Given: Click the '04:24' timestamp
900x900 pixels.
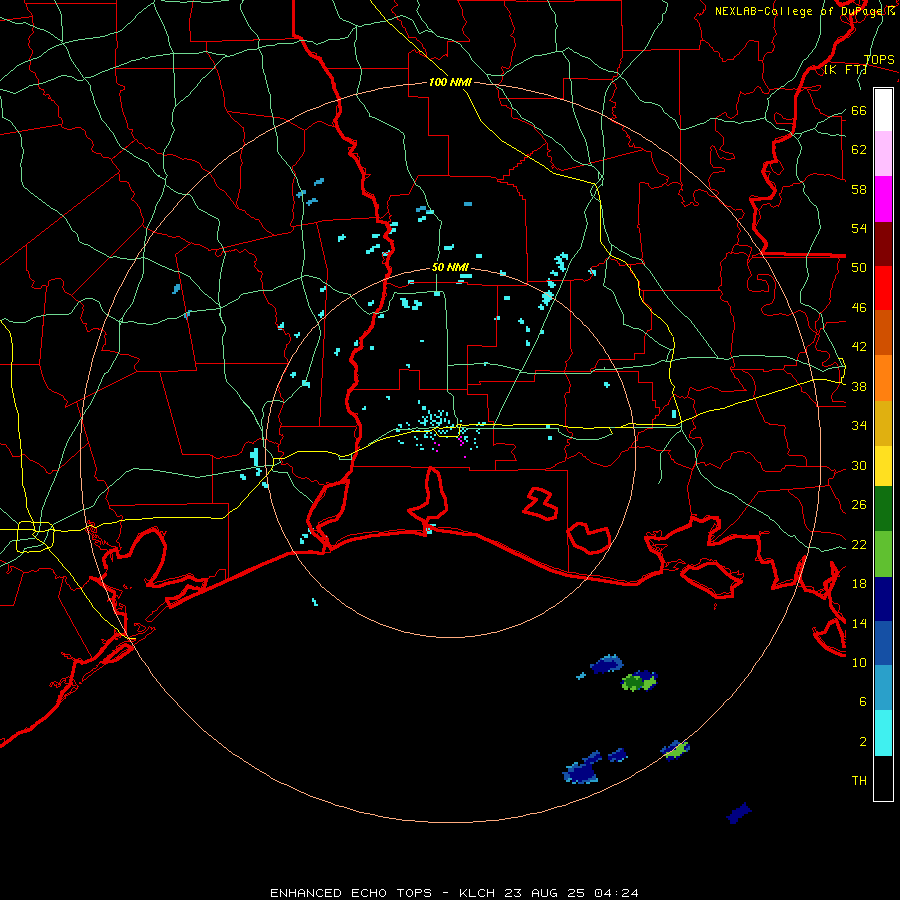Looking at the screenshot, I should click(616, 893).
